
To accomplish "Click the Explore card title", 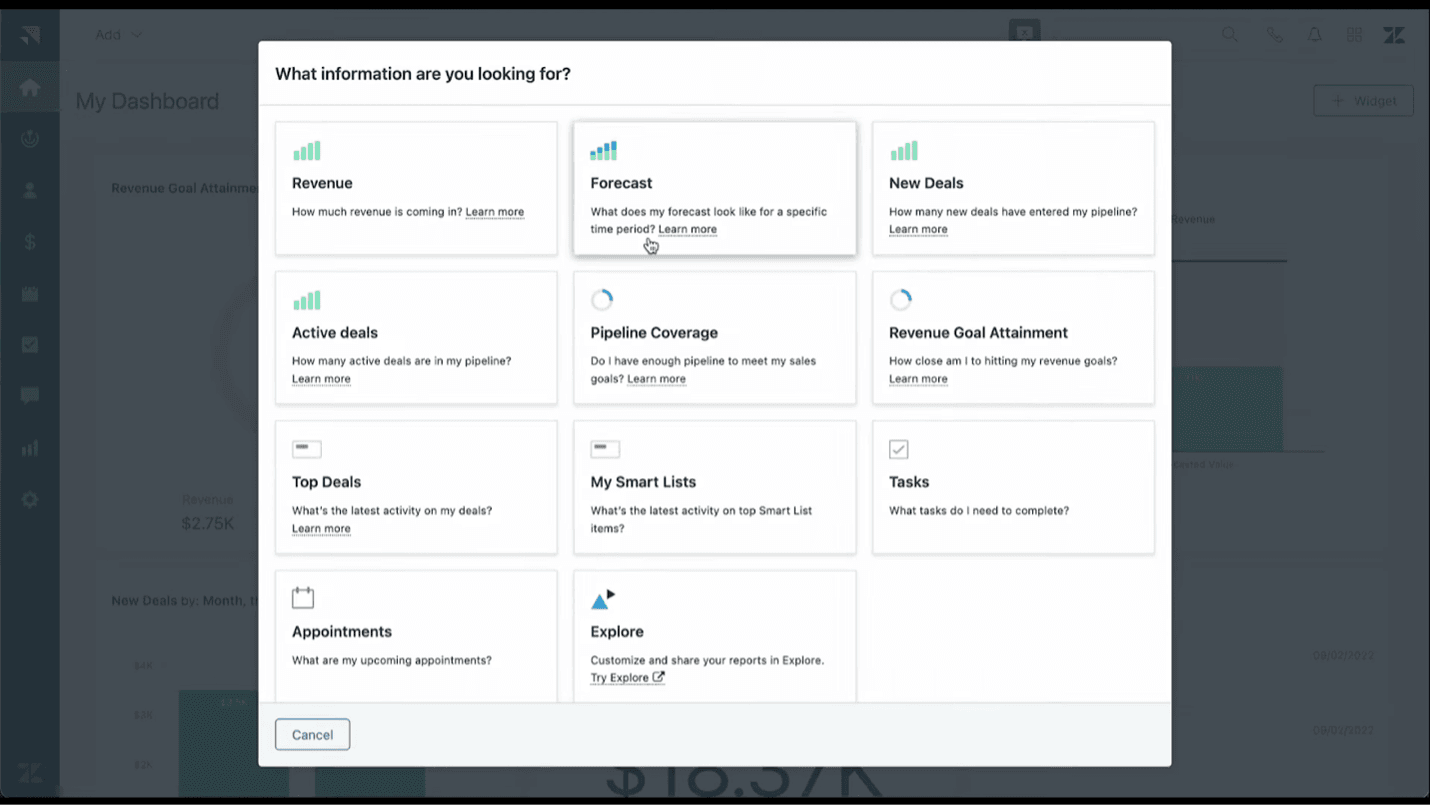I will click(617, 632).
